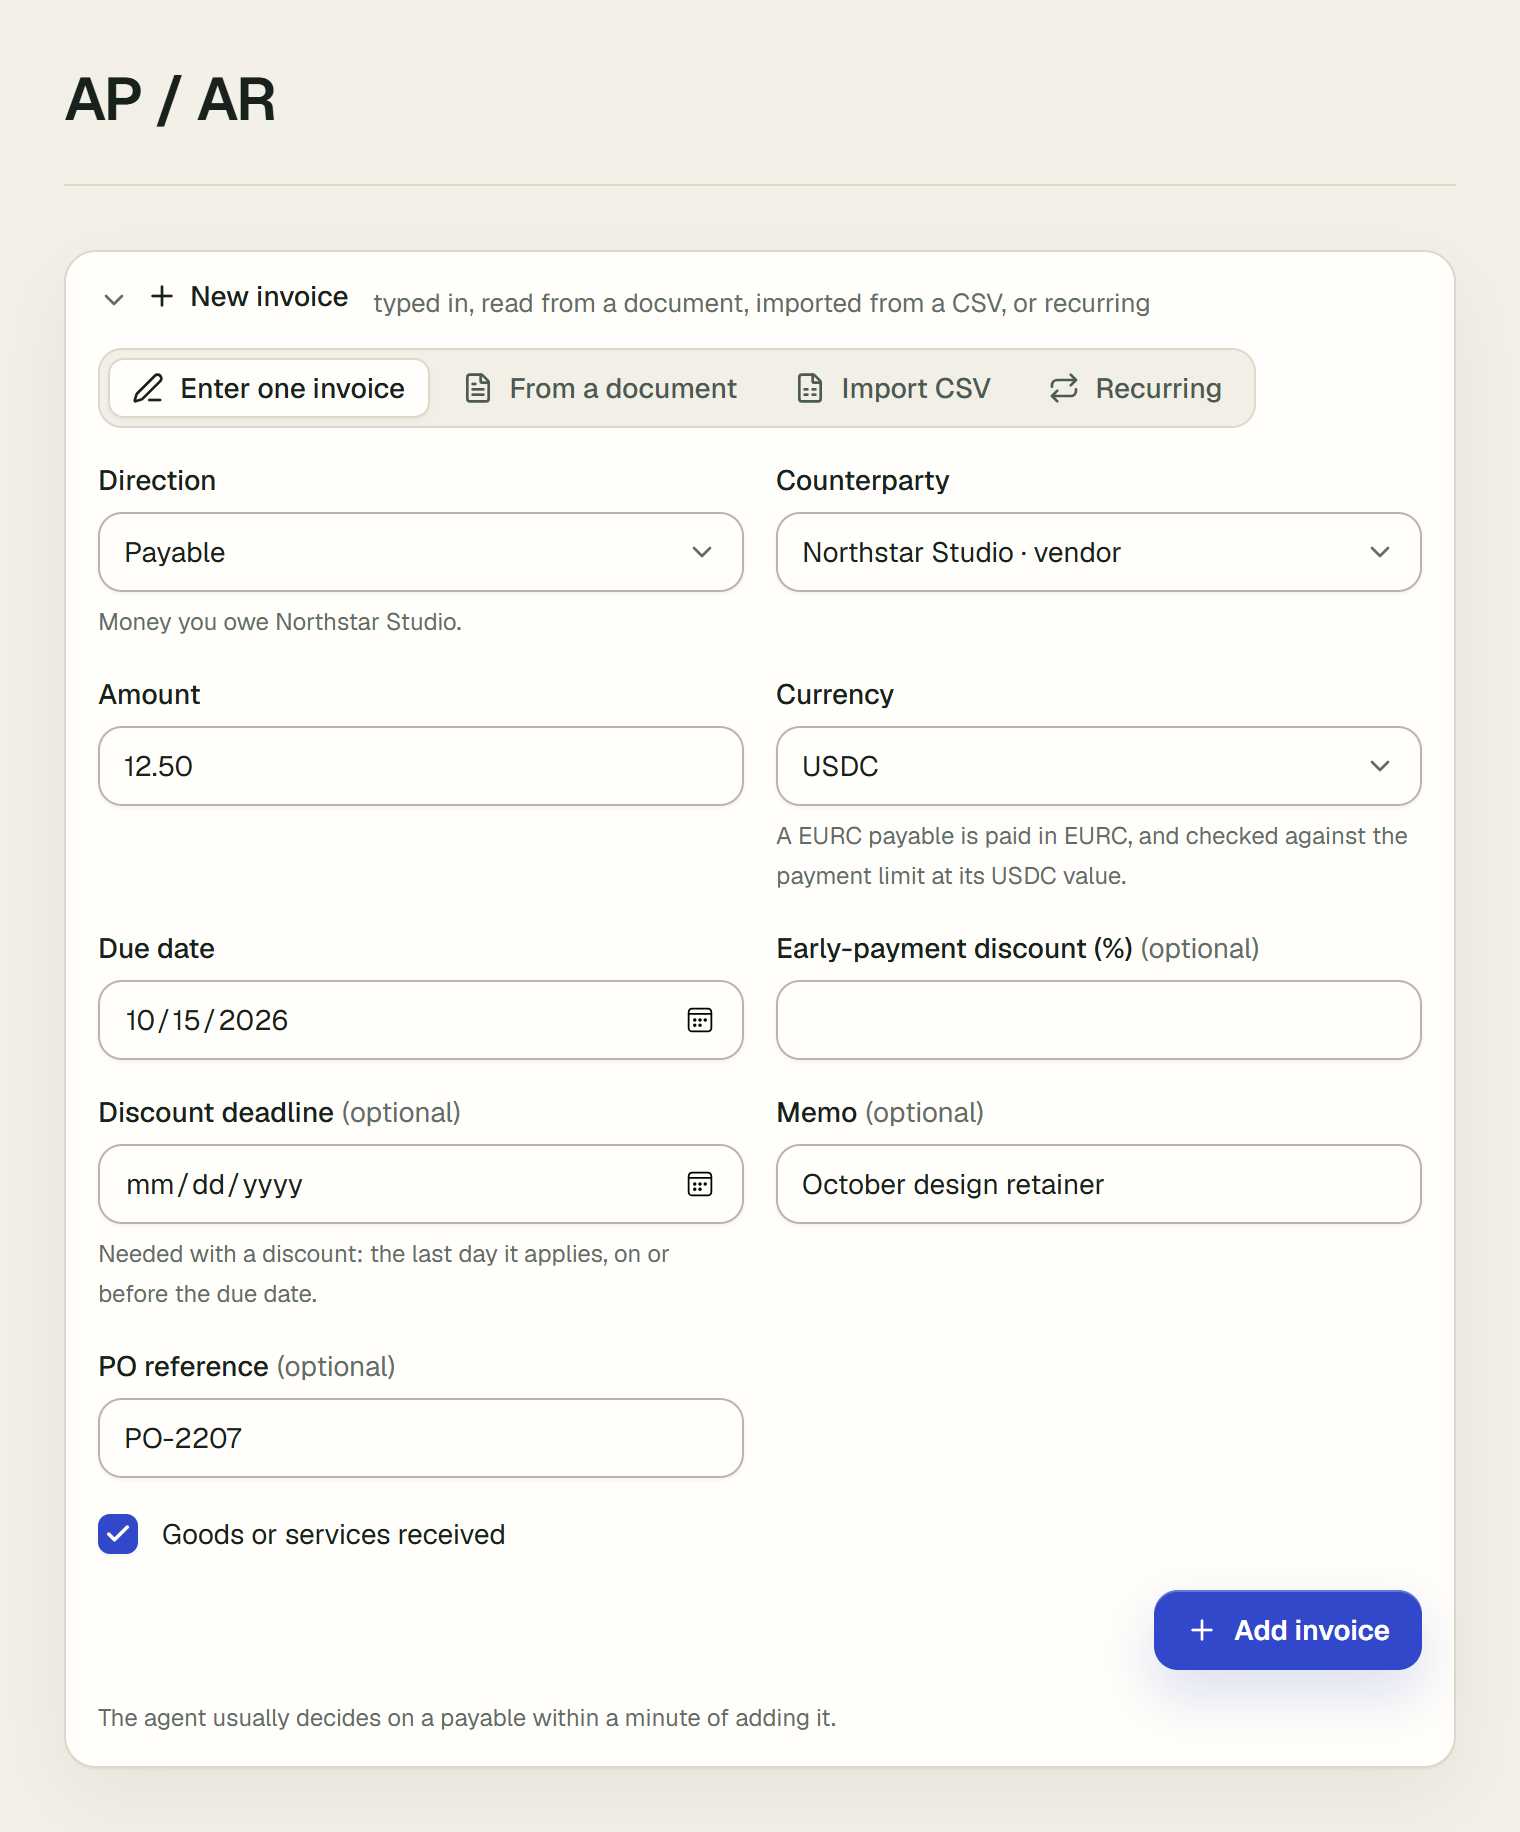
Task: Uncheck Goods or services received checkbox
Action: pyautogui.click(x=118, y=1534)
